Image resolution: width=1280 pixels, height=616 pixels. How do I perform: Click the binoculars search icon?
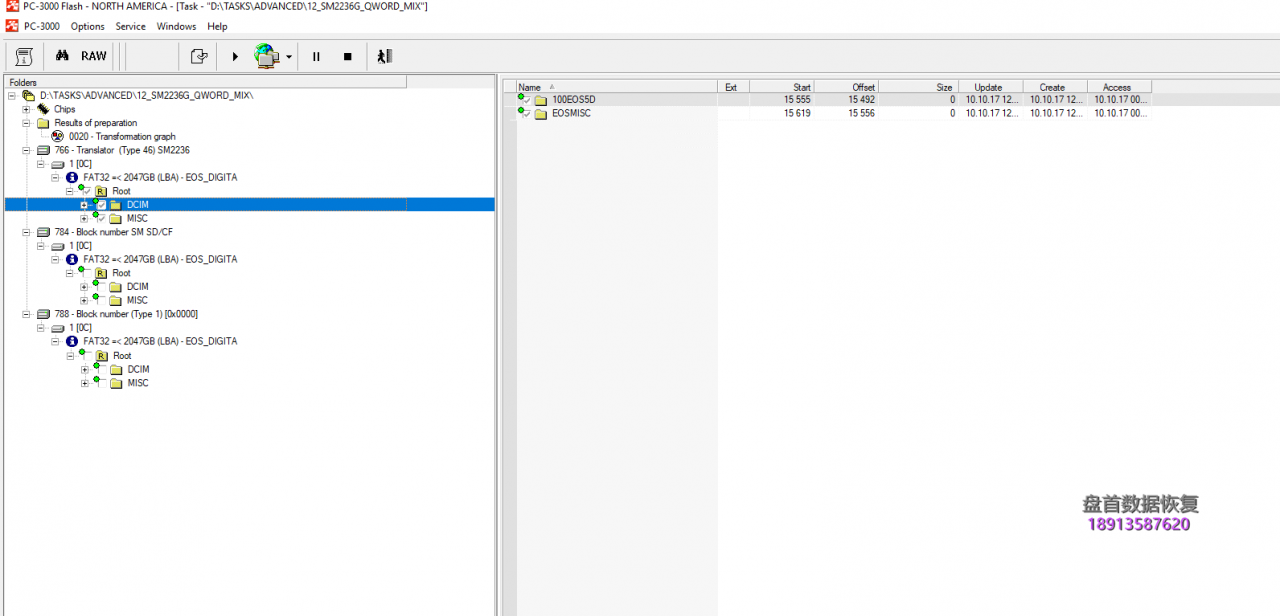pyautogui.click(x=62, y=56)
